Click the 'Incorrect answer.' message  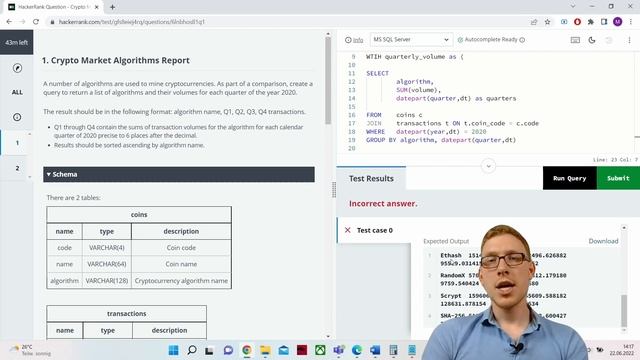coord(383,204)
